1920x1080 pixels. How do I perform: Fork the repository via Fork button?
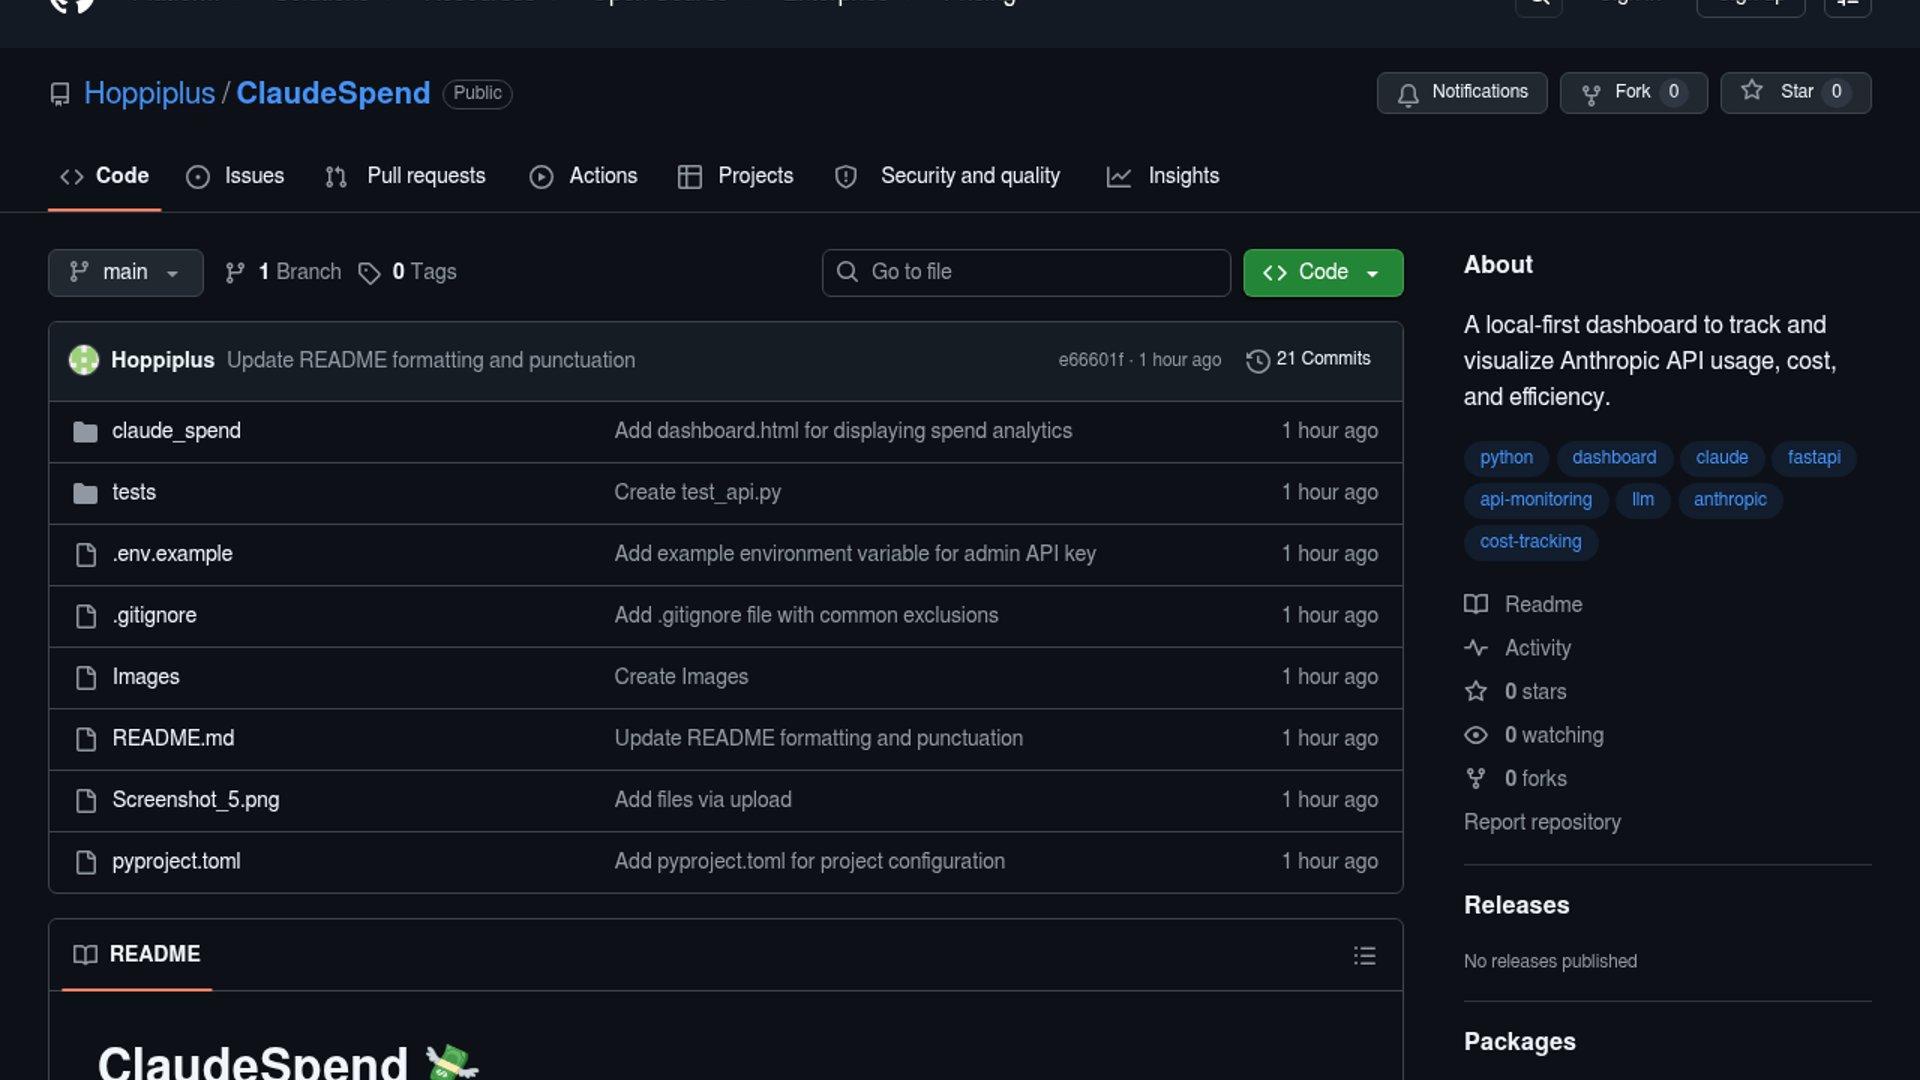pos(1632,92)
